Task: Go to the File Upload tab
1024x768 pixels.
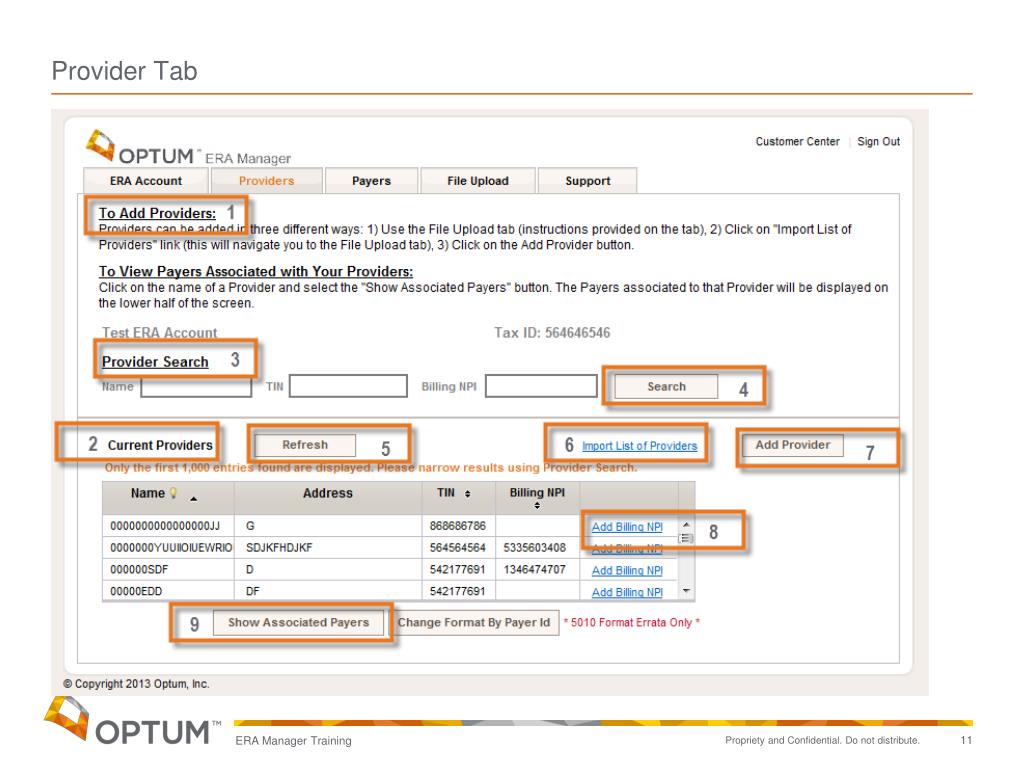Action: click(478, 181)
